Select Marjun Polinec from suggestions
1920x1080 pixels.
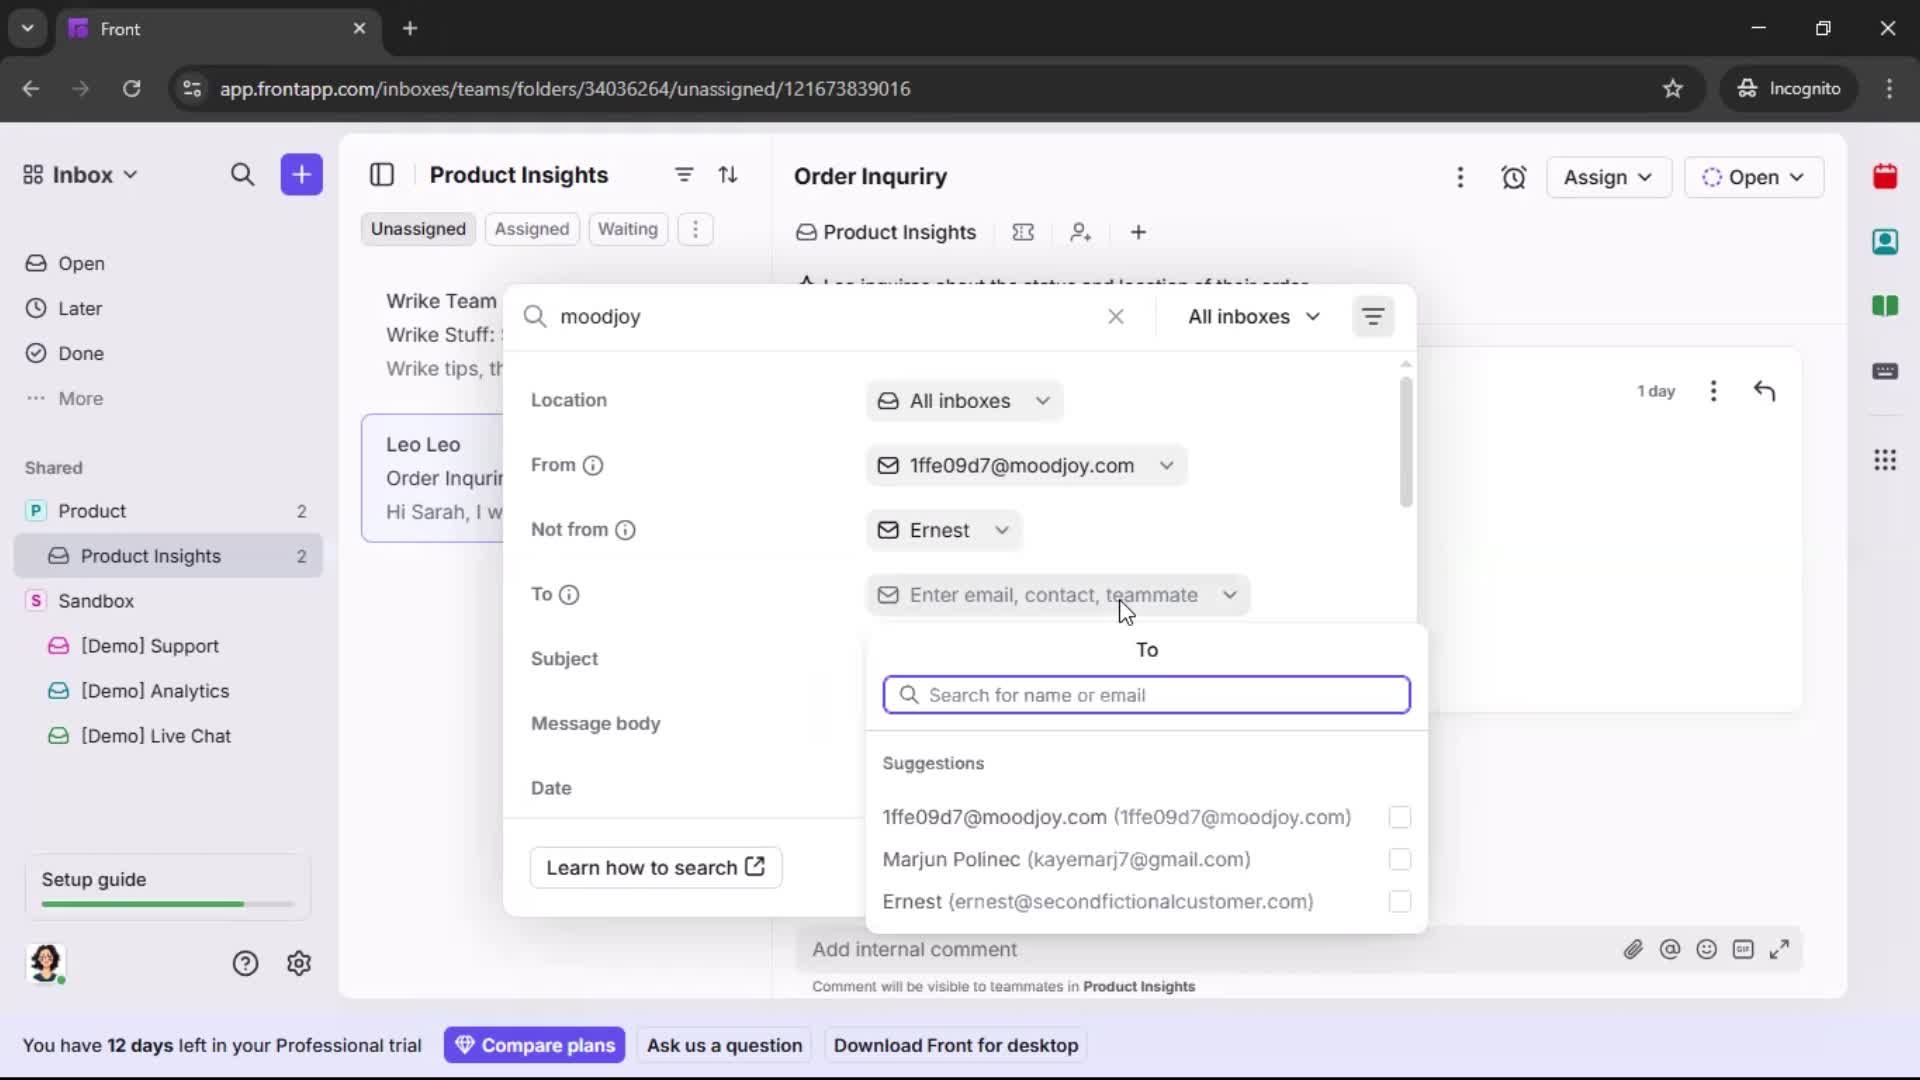1066,860
